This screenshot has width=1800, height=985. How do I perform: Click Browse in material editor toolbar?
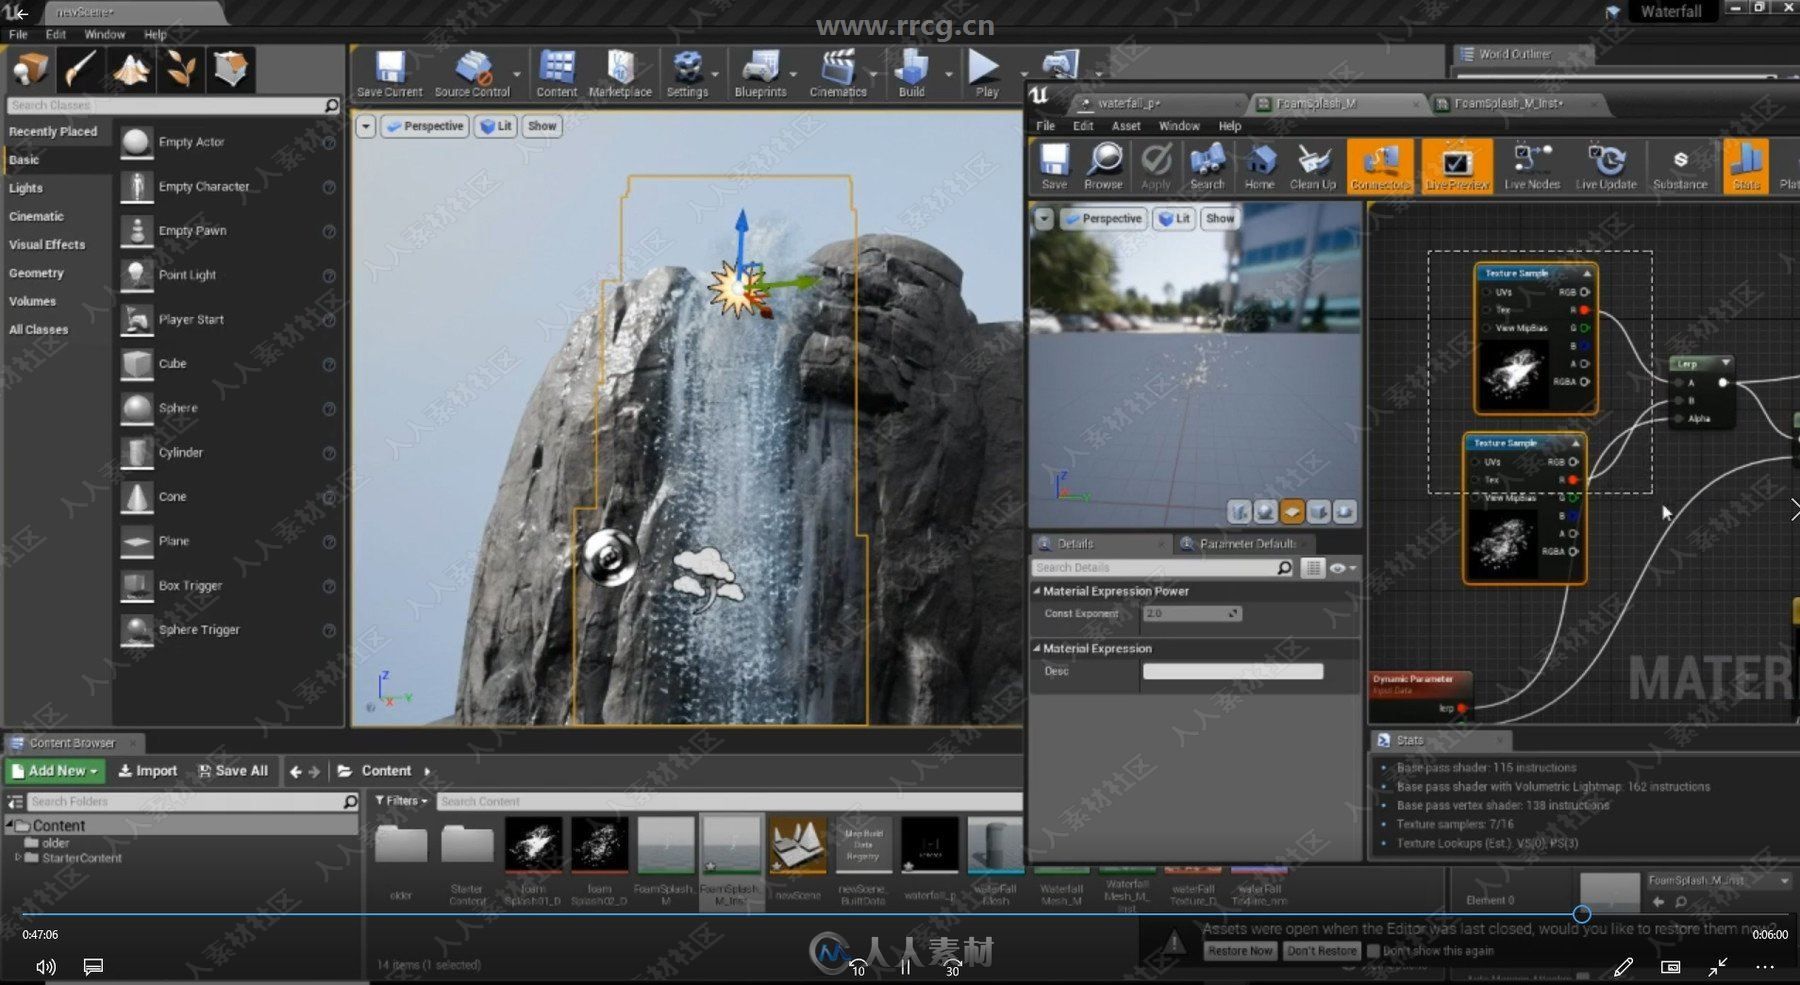[1103, 166]
